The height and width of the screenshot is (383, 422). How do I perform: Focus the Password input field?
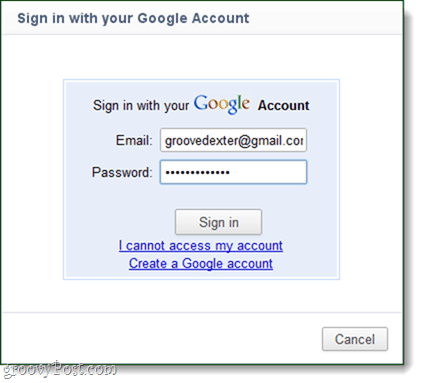(233, 172)
